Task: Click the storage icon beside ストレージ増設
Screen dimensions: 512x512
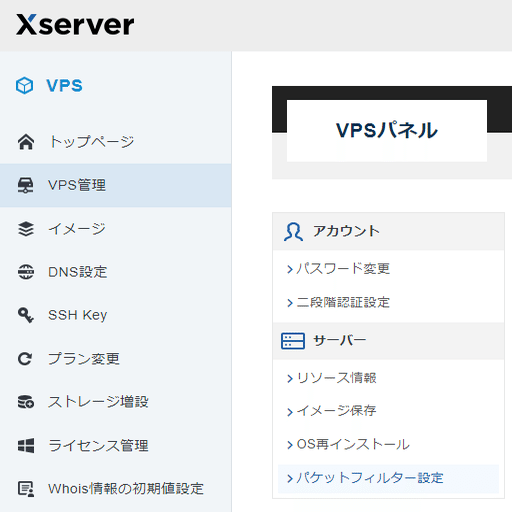Action: tap(26, 402)
